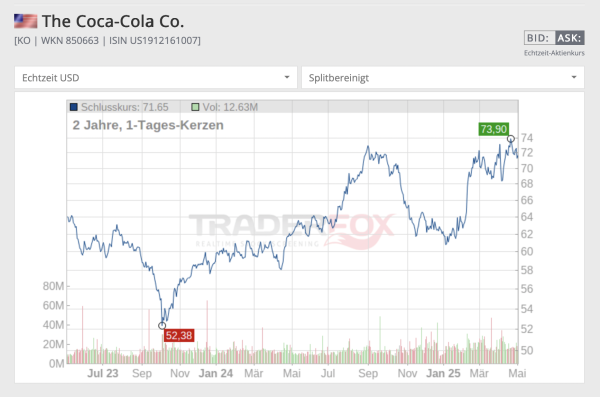Toggle the ASK price display
The height and width of the screenshot is (397, 600).
569,38
